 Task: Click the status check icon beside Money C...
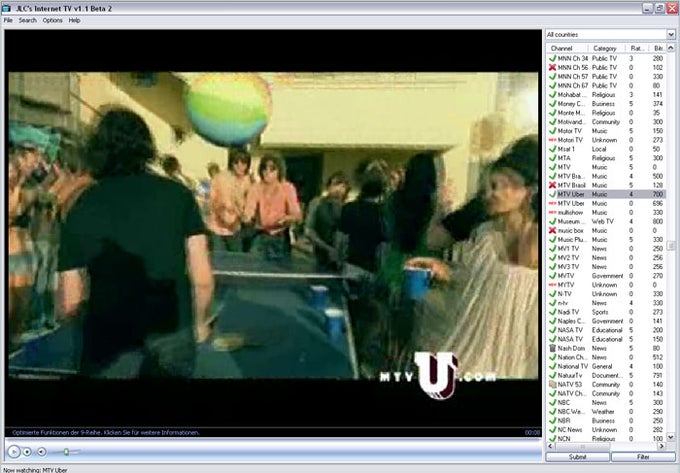click(552, 104)
